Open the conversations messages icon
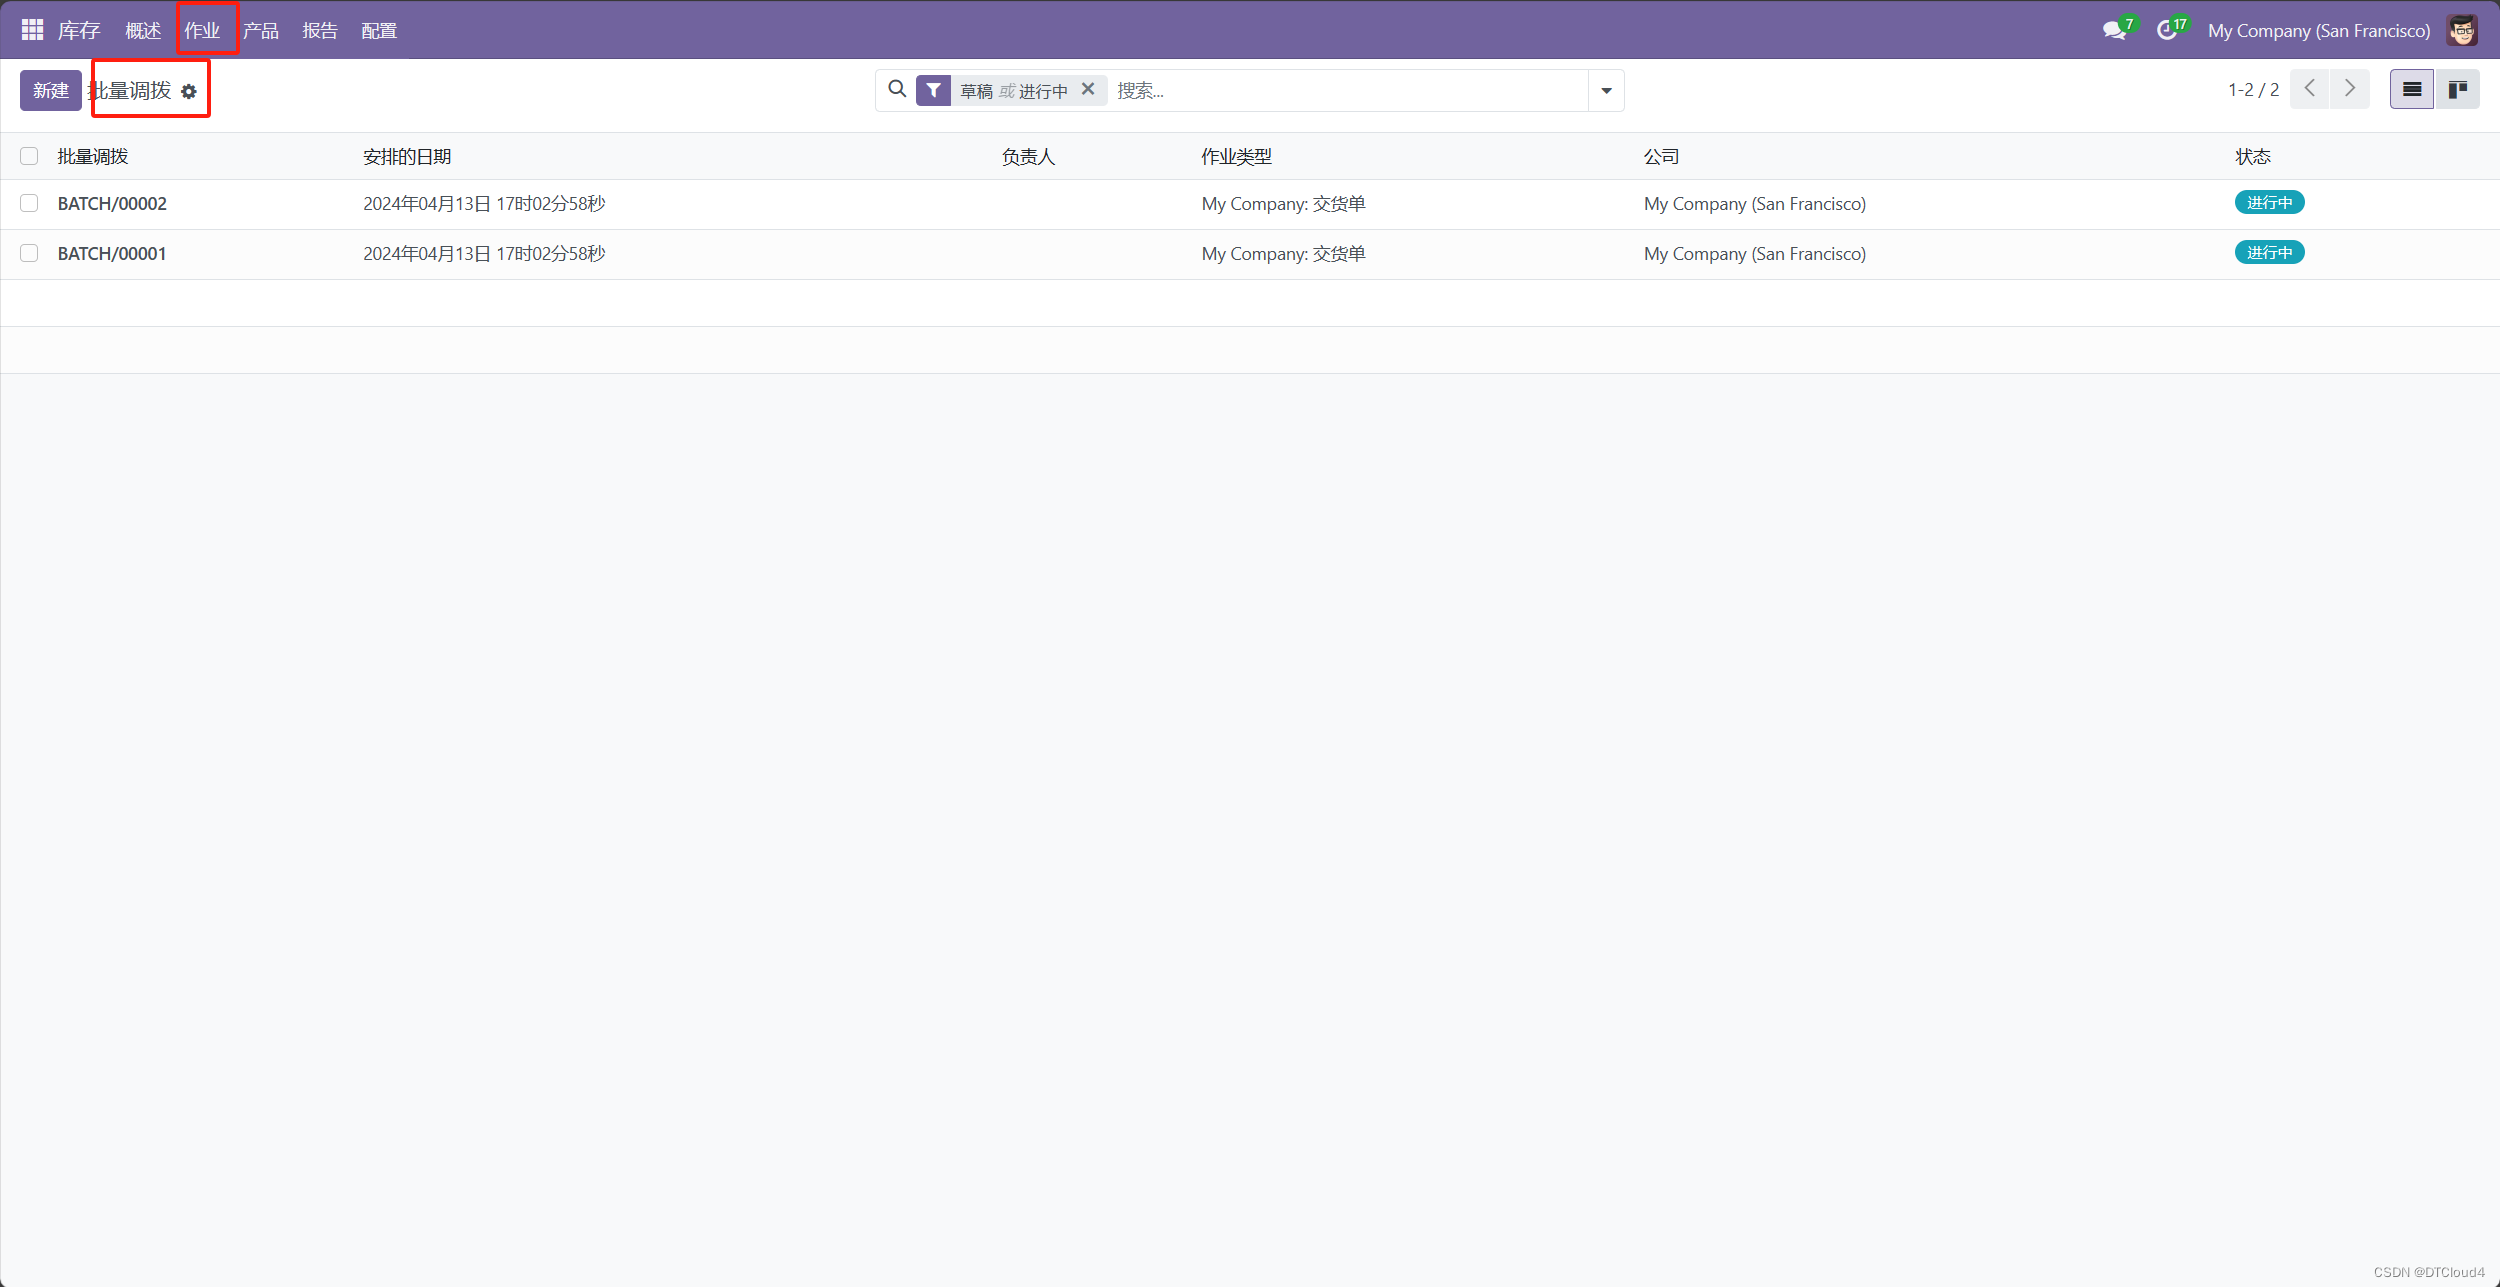This screenshot has width=2500, height=1287. 2113,31
